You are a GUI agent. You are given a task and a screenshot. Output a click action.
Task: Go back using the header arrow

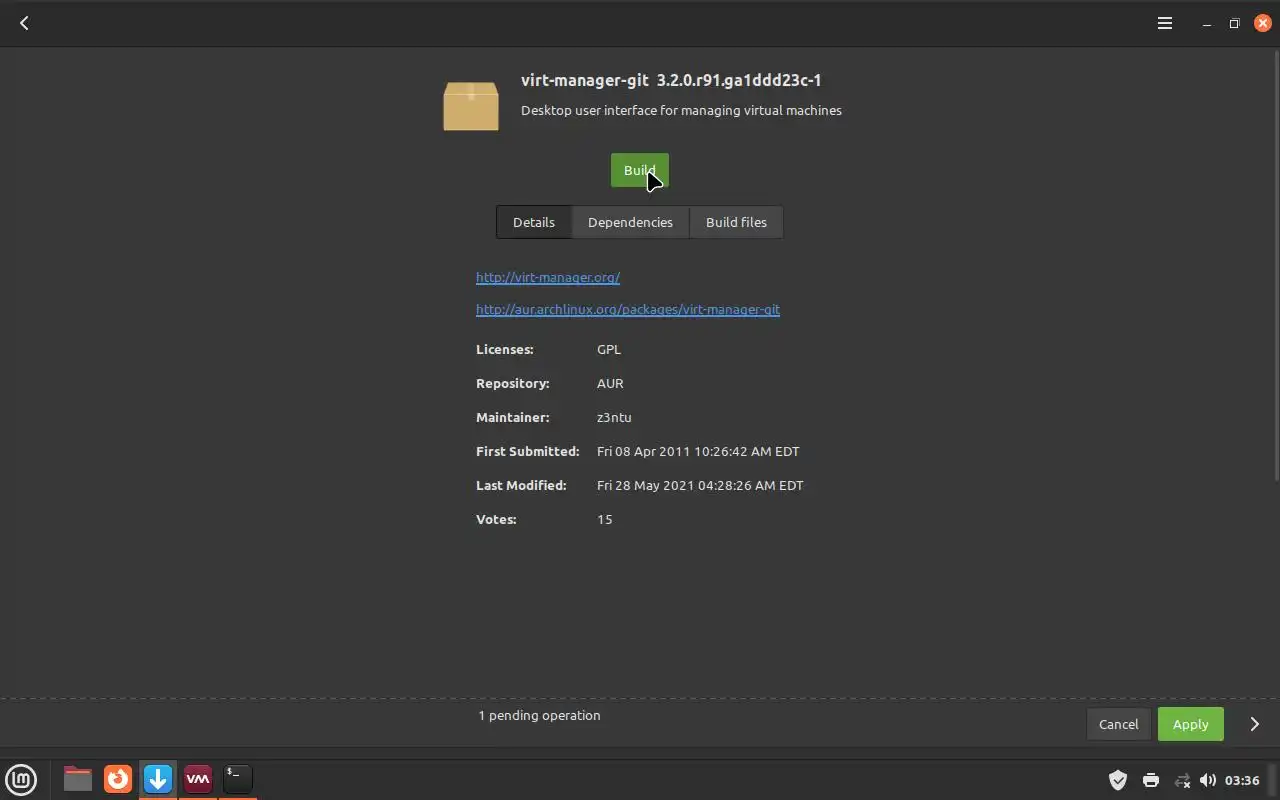(24, 23)
